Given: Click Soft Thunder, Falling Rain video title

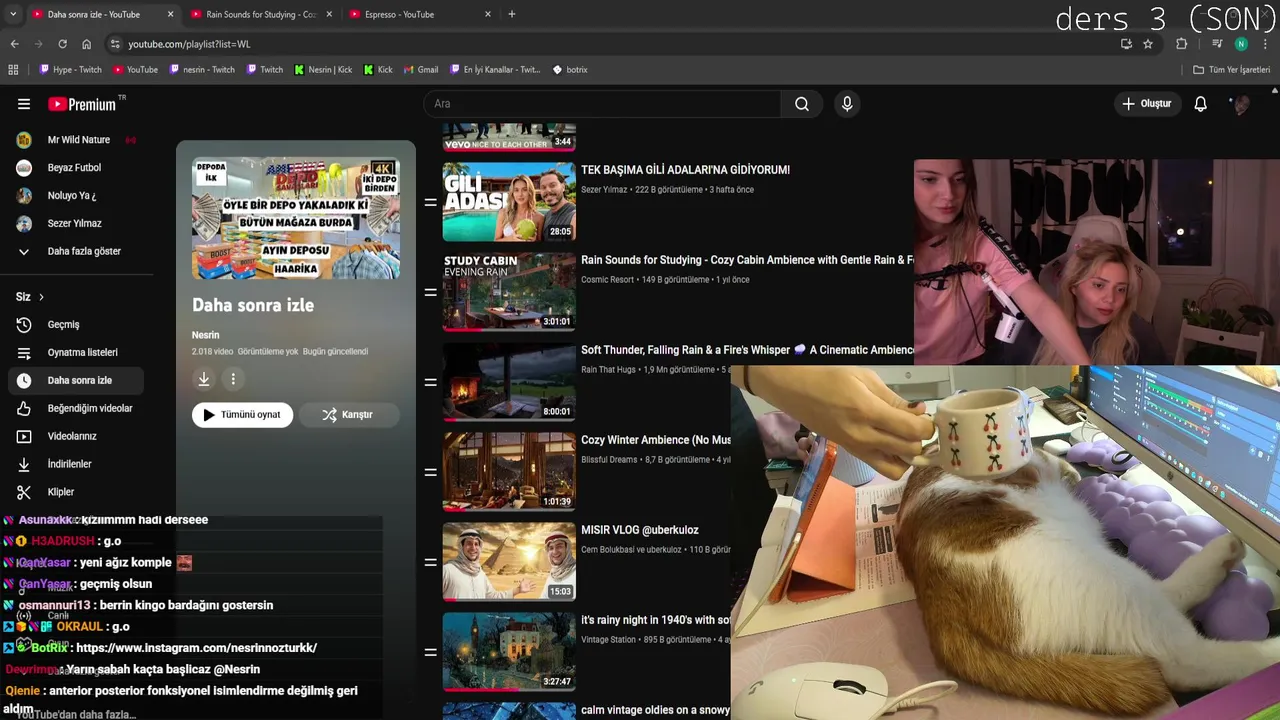Looking at the screenshot, I should [747, 350].
